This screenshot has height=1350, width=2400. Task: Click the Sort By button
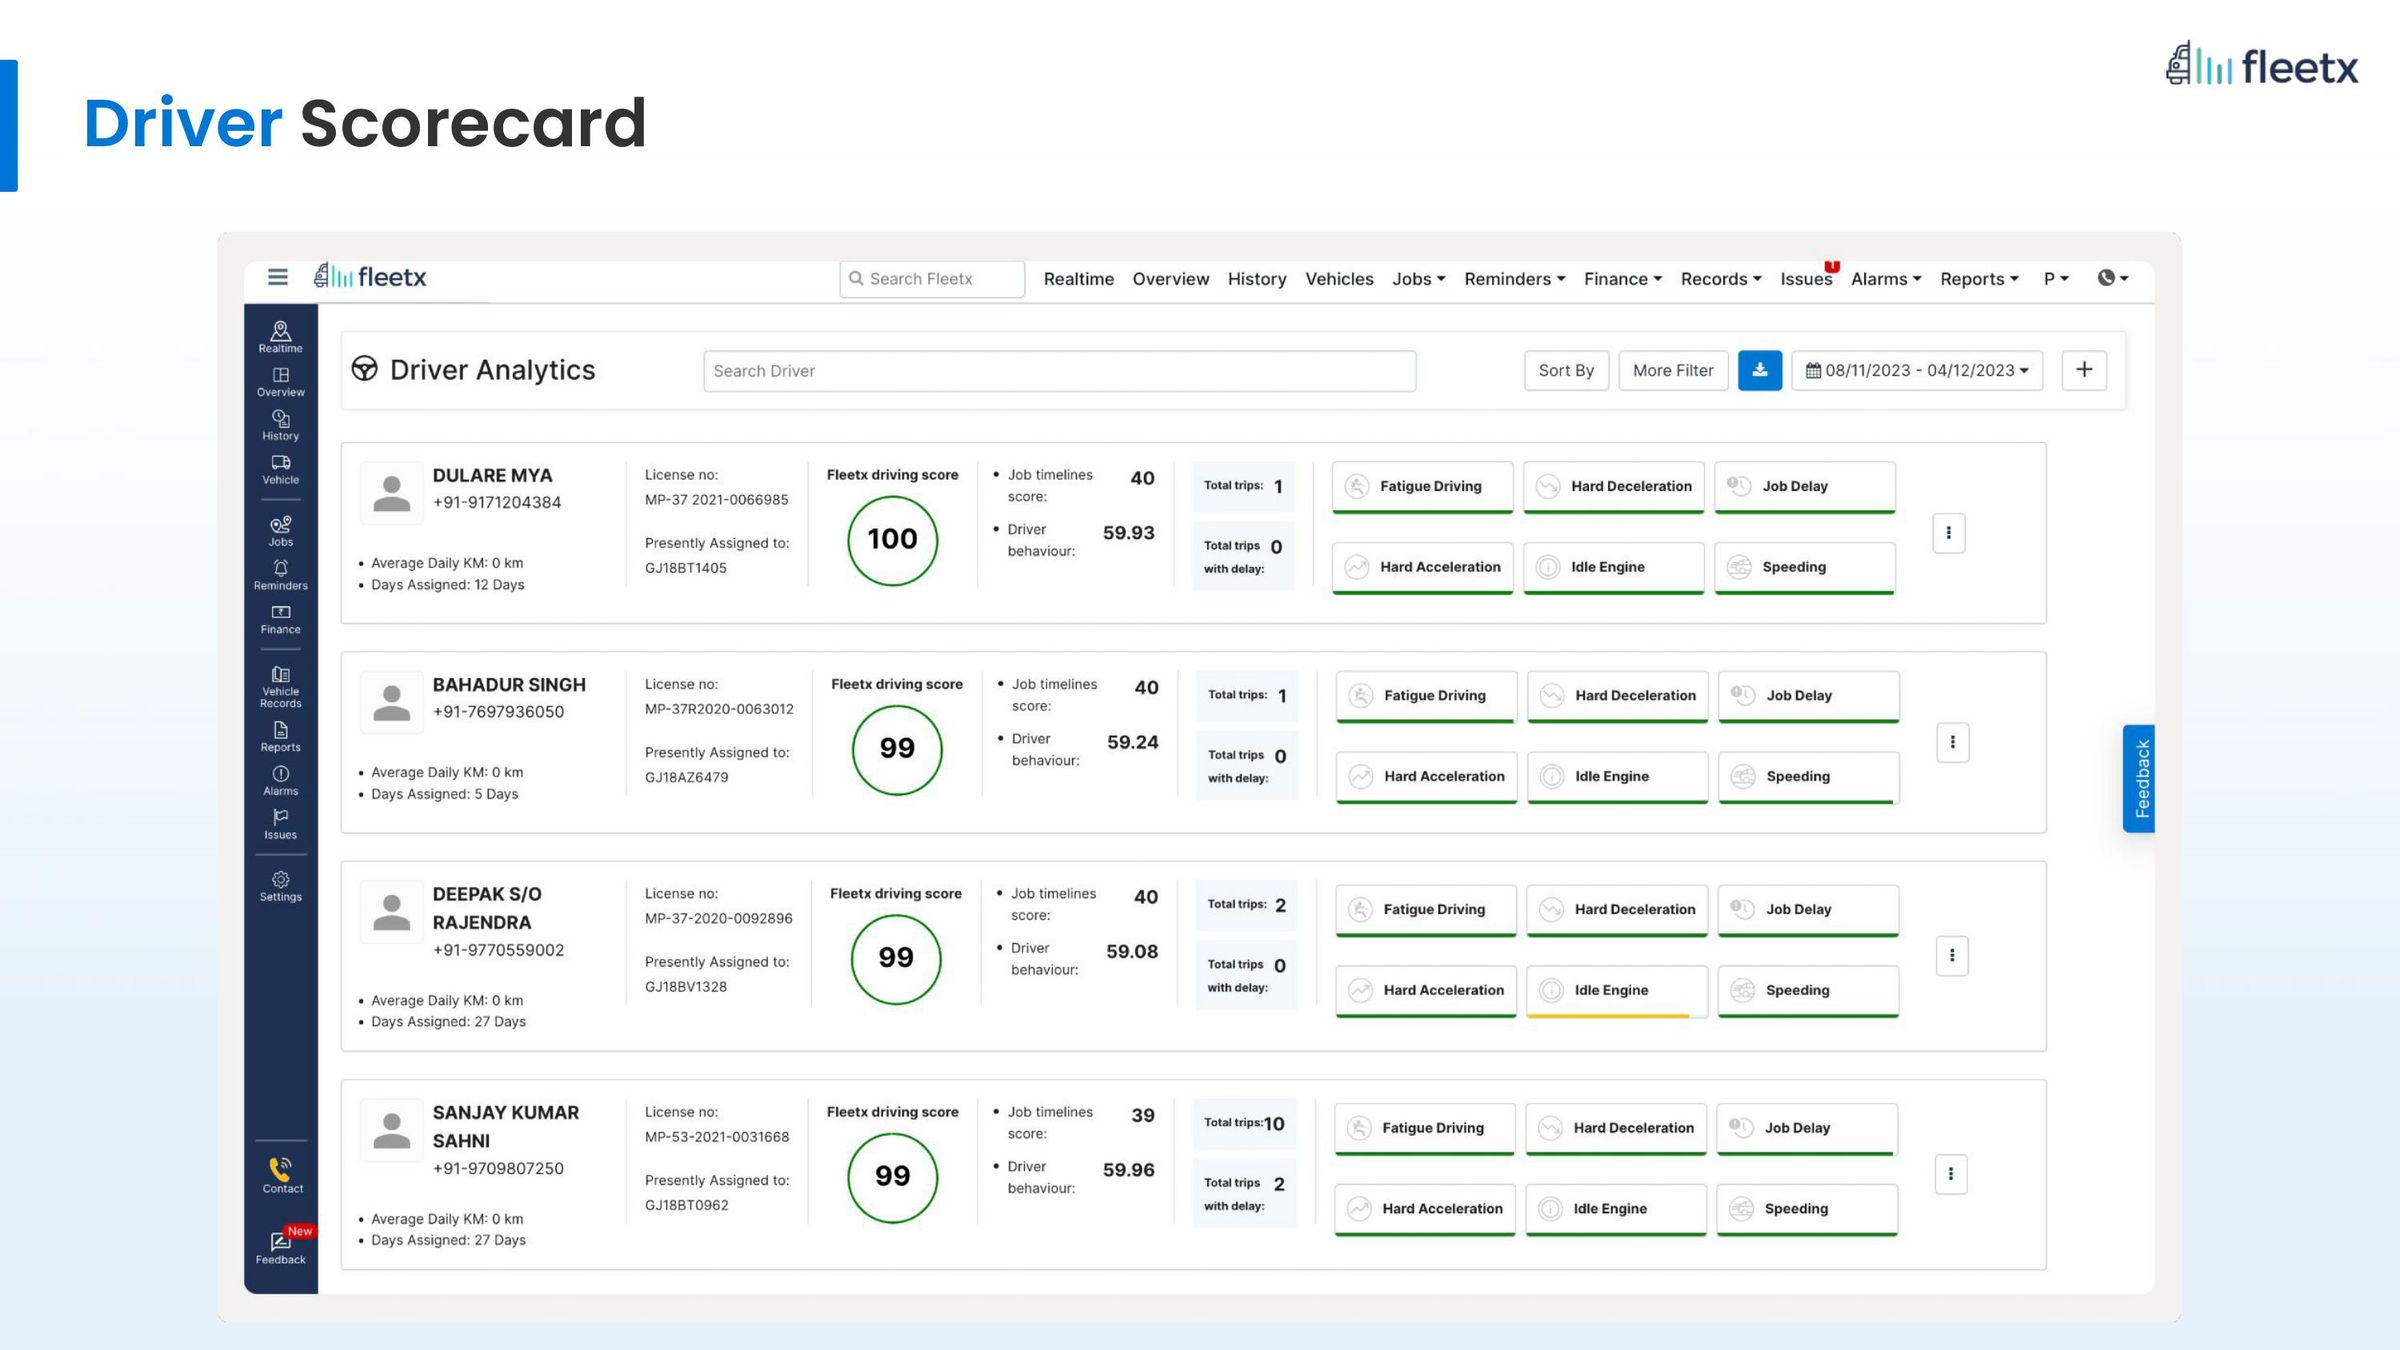click(x=1566, y=370)
